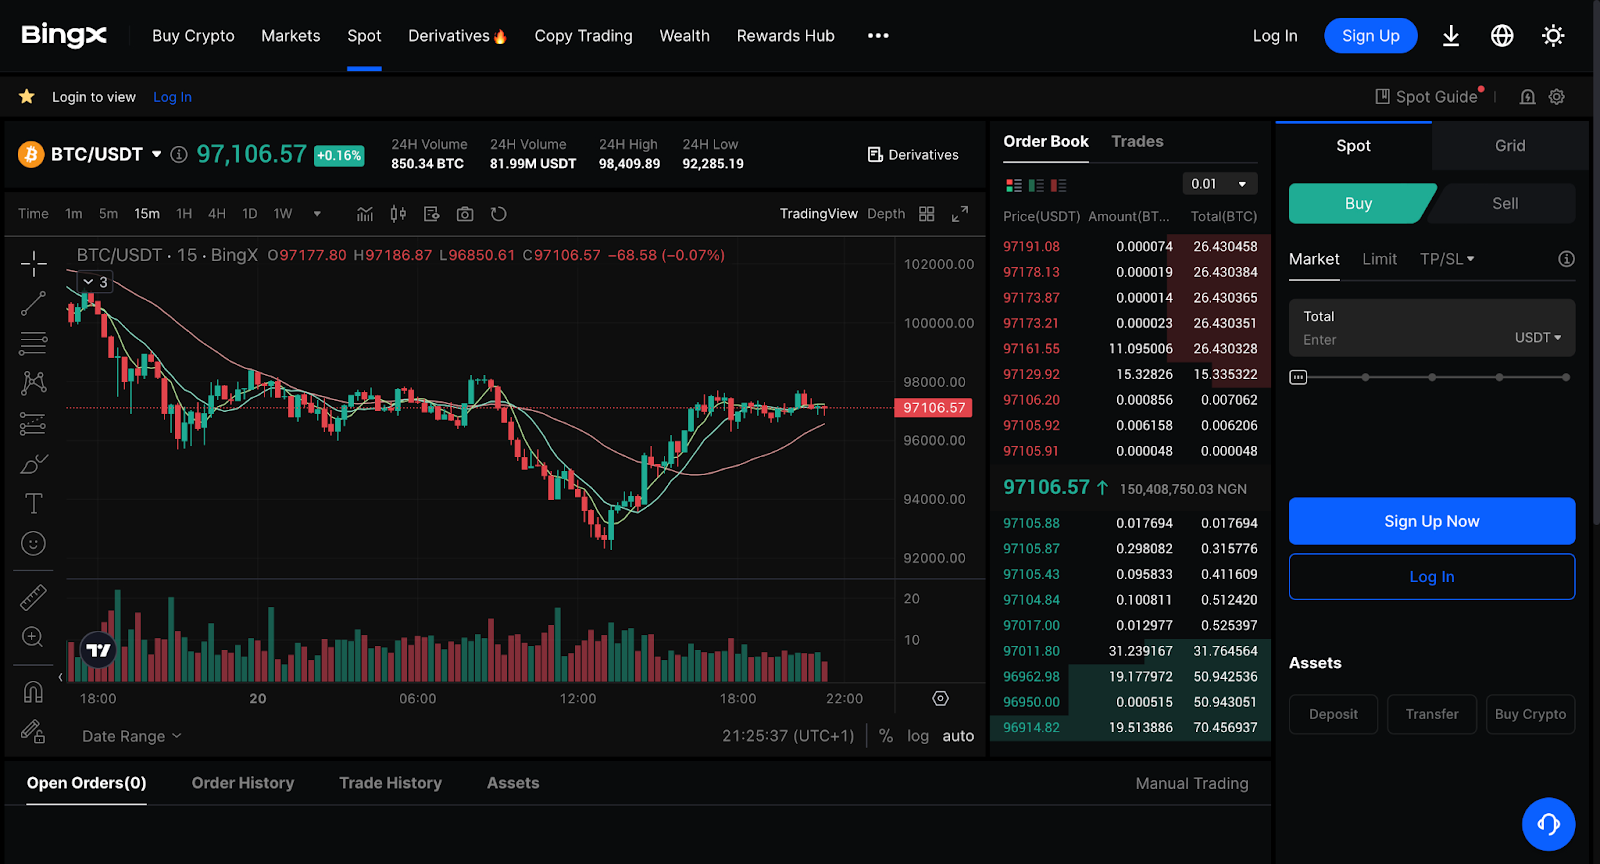Add BTC/USDT to favorites star

(x=27, y=97)
